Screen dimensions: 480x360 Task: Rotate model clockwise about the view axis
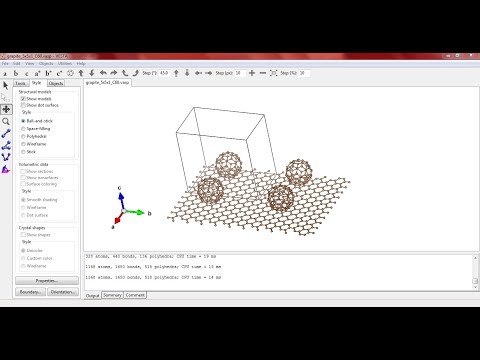(x=135, y=73)
